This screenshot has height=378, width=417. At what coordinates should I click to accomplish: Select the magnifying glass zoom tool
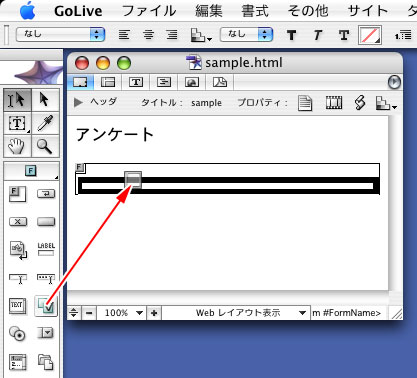pyautogui.click(x=45, y=146)
